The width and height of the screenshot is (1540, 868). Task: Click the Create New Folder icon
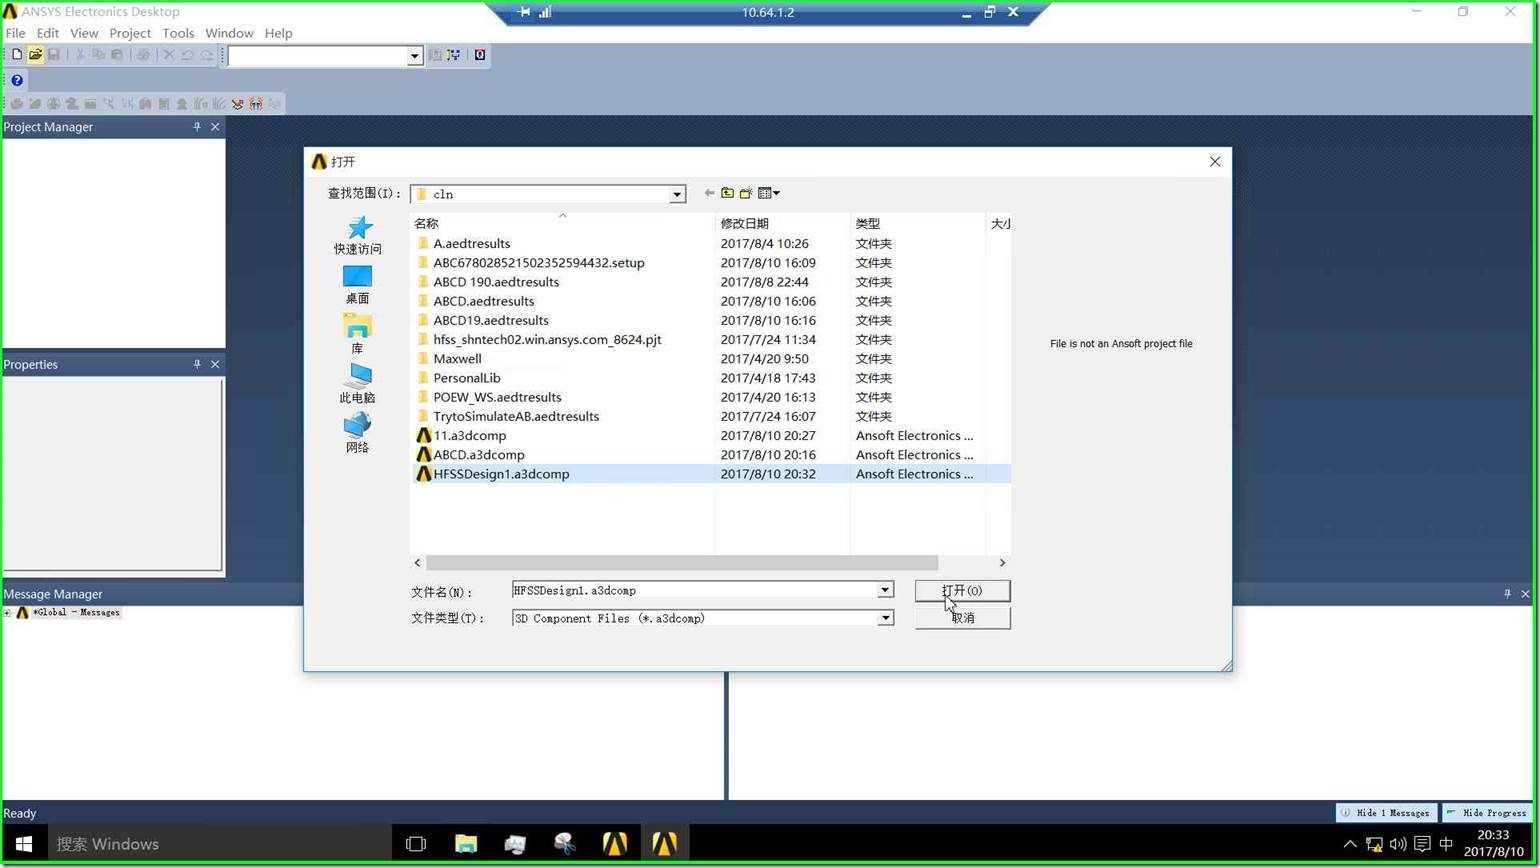click(x=746, y=193)
